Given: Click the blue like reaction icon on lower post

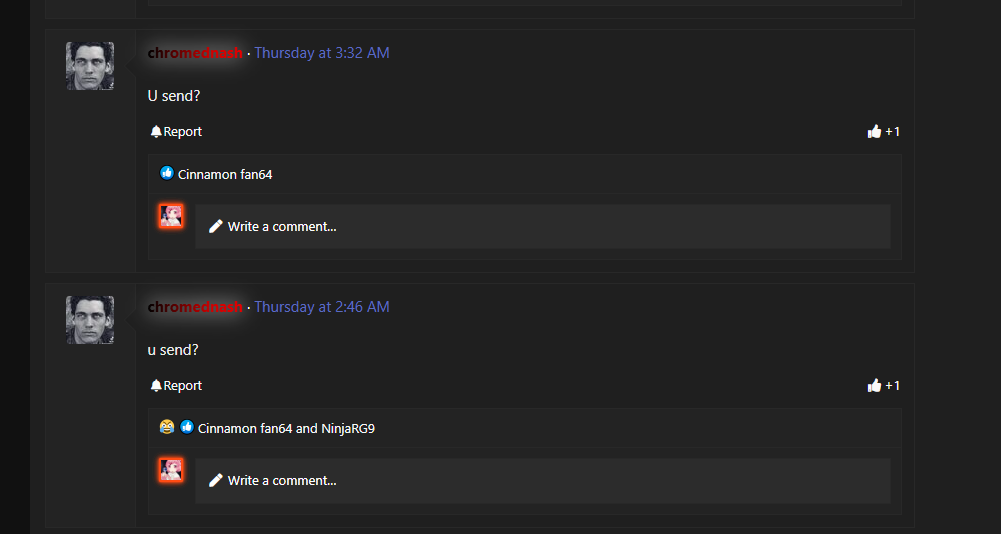Looking at the screenshot, I should pyautogui.click(x=186, y=427).
